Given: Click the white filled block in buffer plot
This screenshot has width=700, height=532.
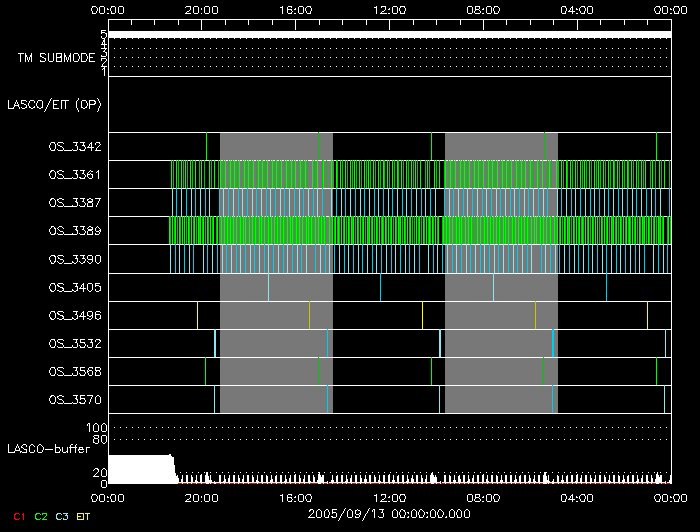Looking at the screenshot, I should coord(140,468).
